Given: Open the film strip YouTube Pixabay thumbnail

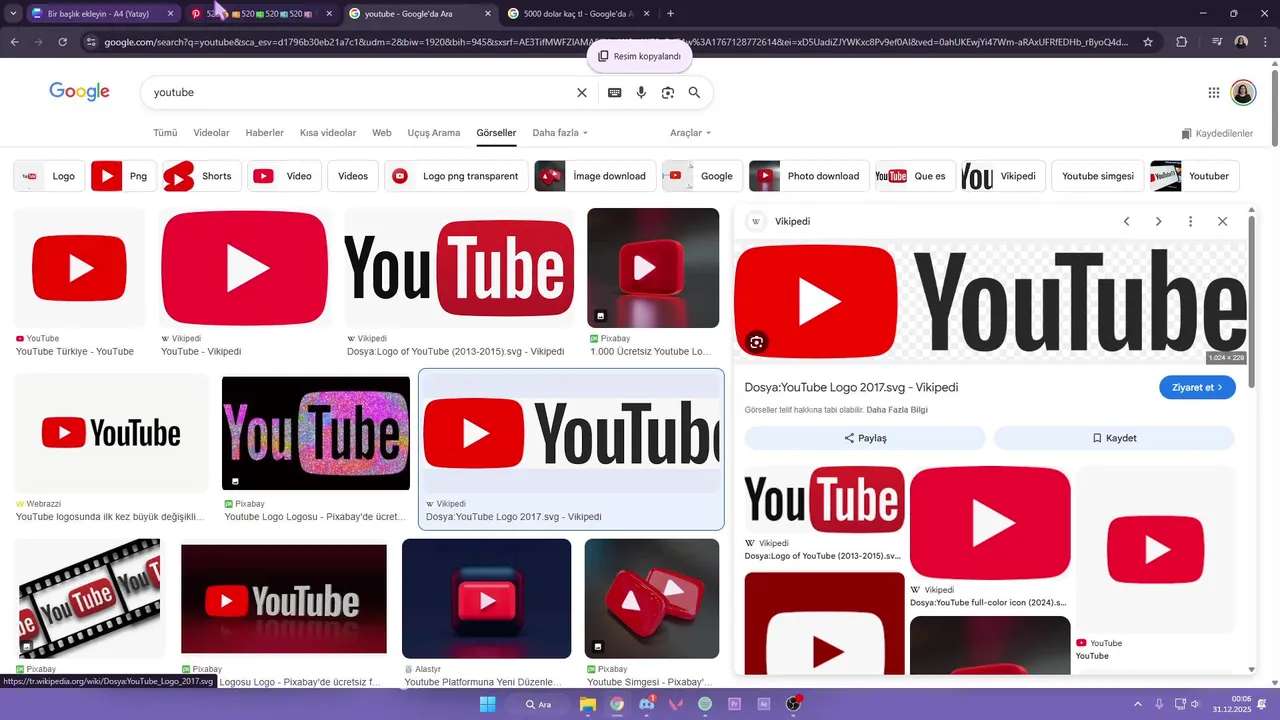Looking at the screenshot, I should pyautogui.click(x=90, y=598).
